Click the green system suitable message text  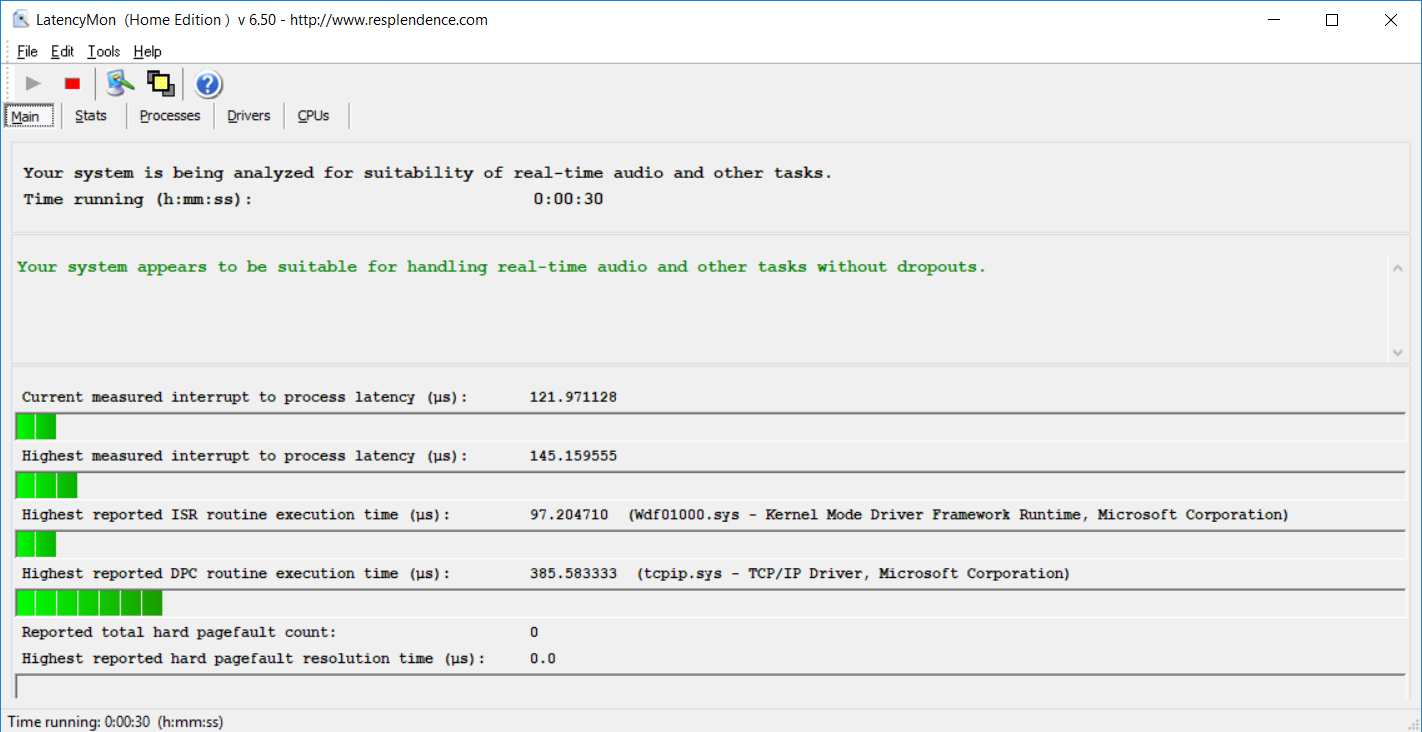point(501,267)
